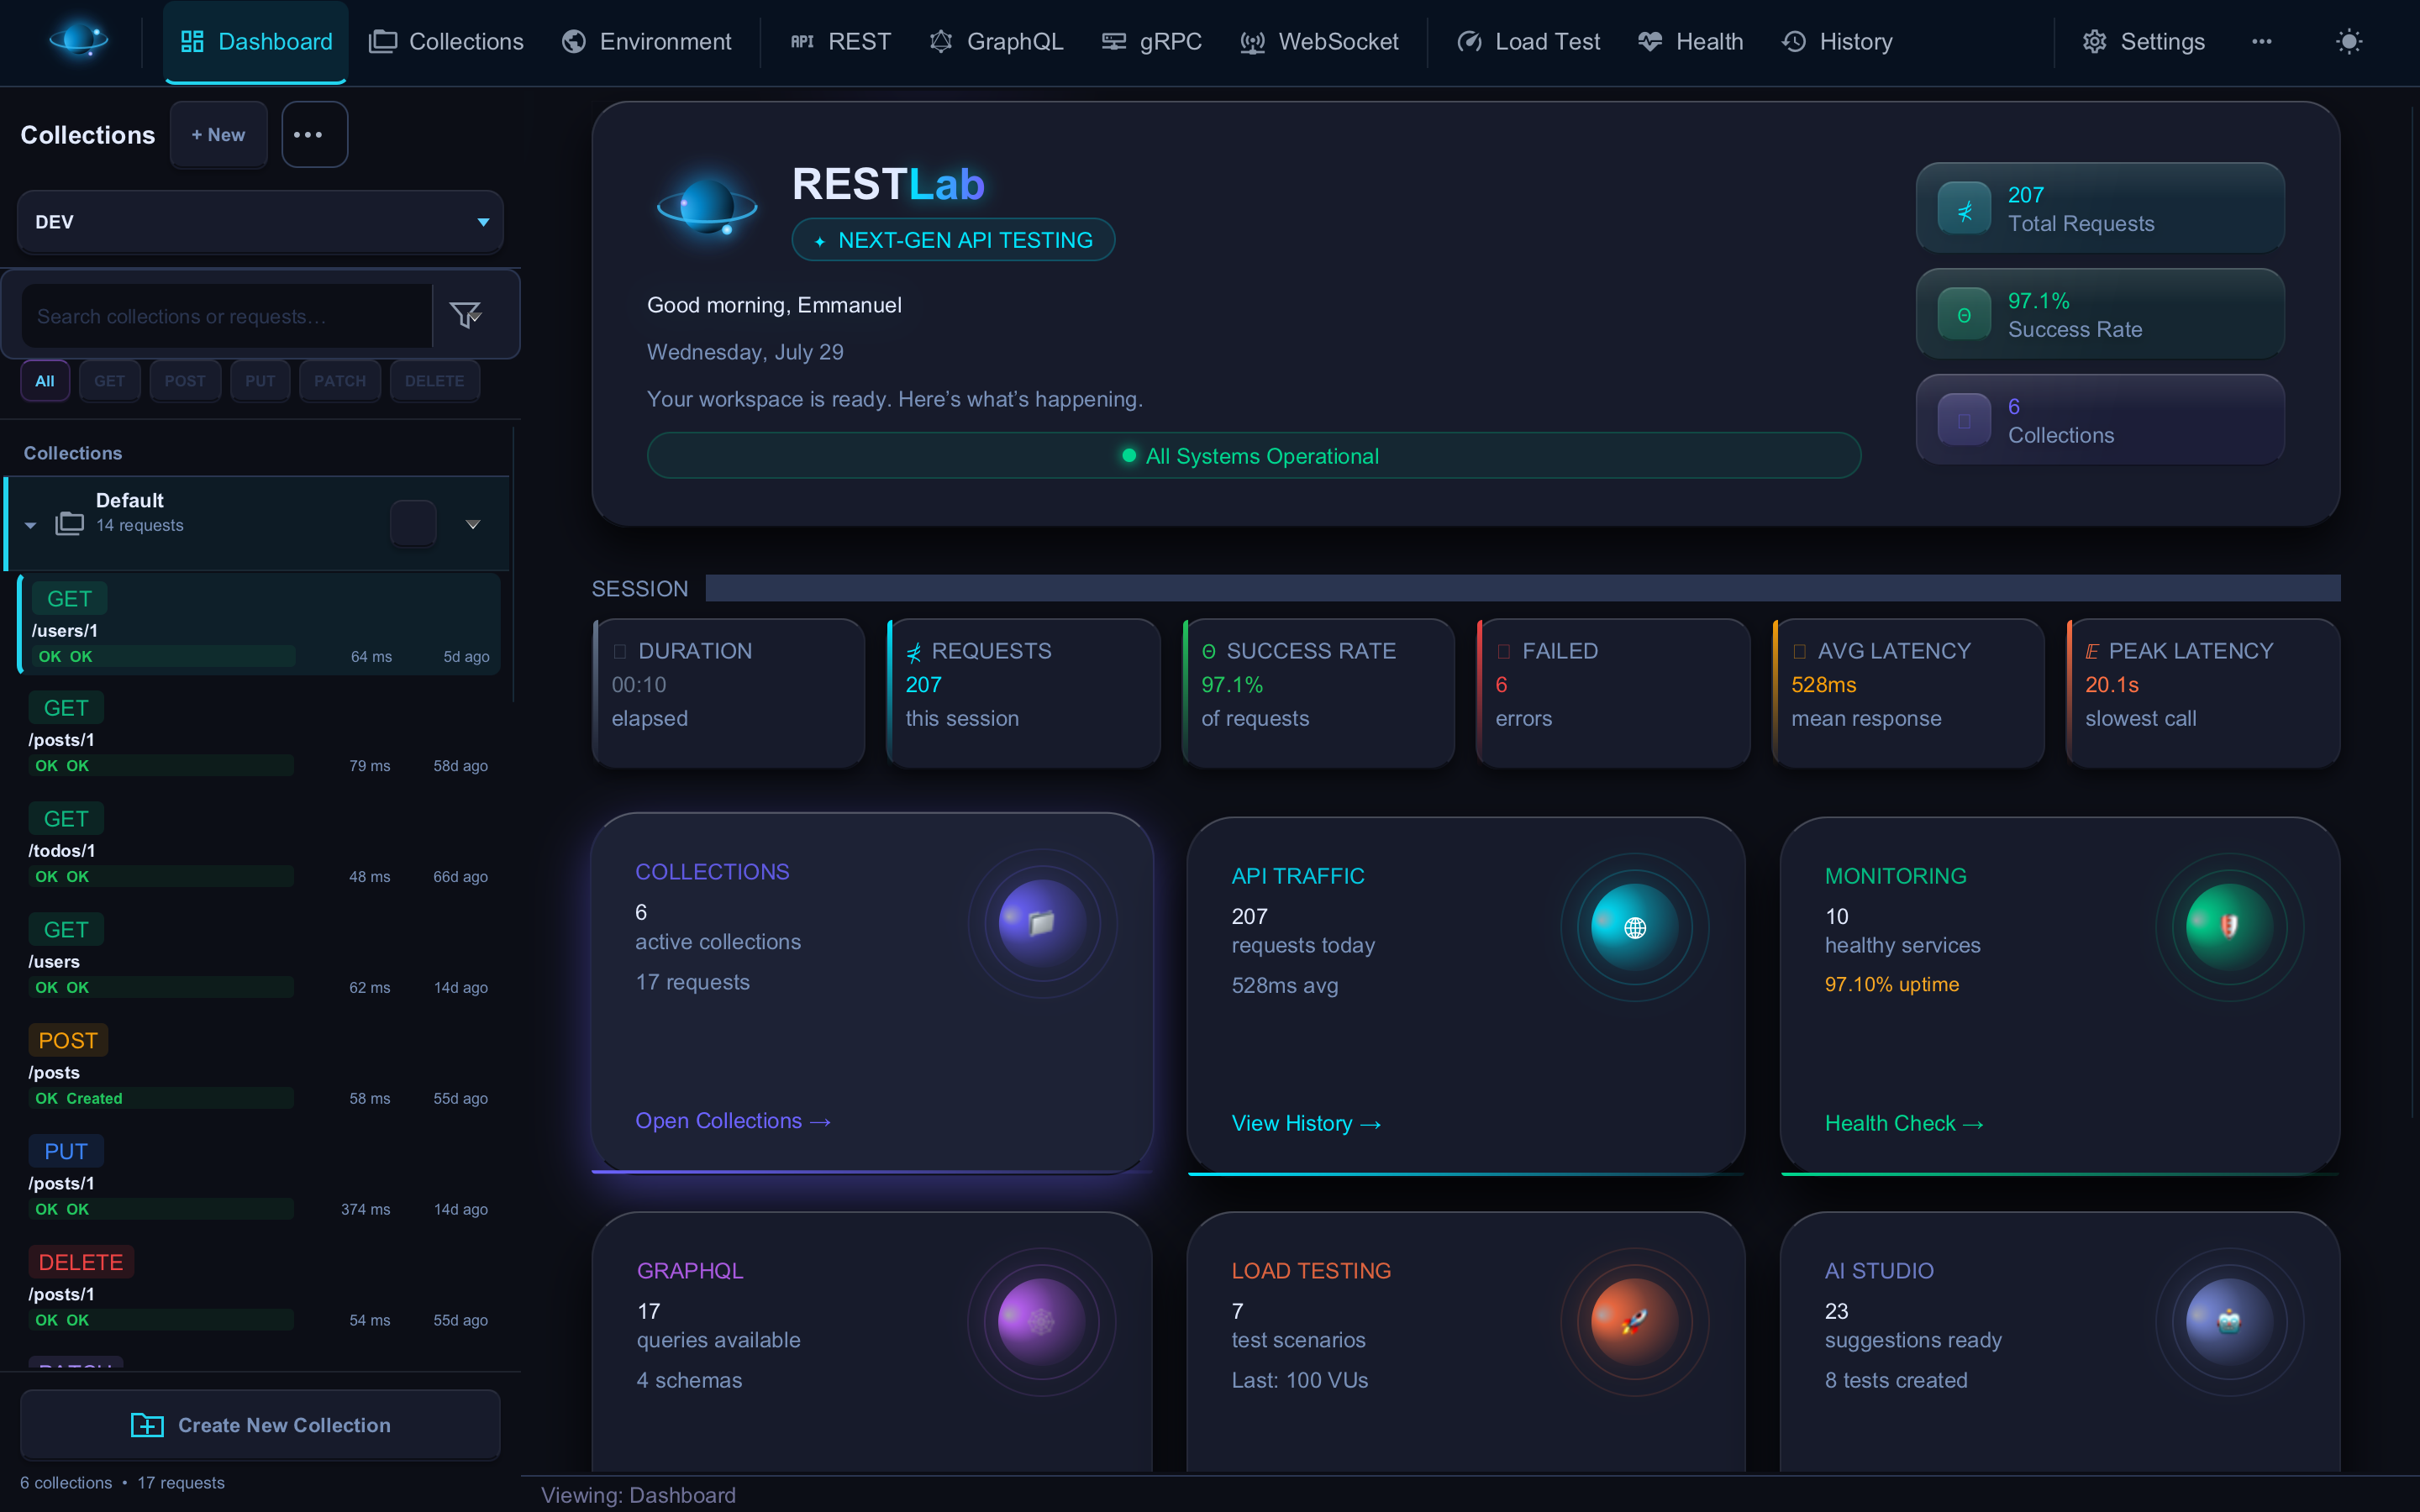The height and width of the screenshot is (1512, 2420).
Task: Toggle the POST method filter chip
Action: pyautogui.click(x=185, y=381)
